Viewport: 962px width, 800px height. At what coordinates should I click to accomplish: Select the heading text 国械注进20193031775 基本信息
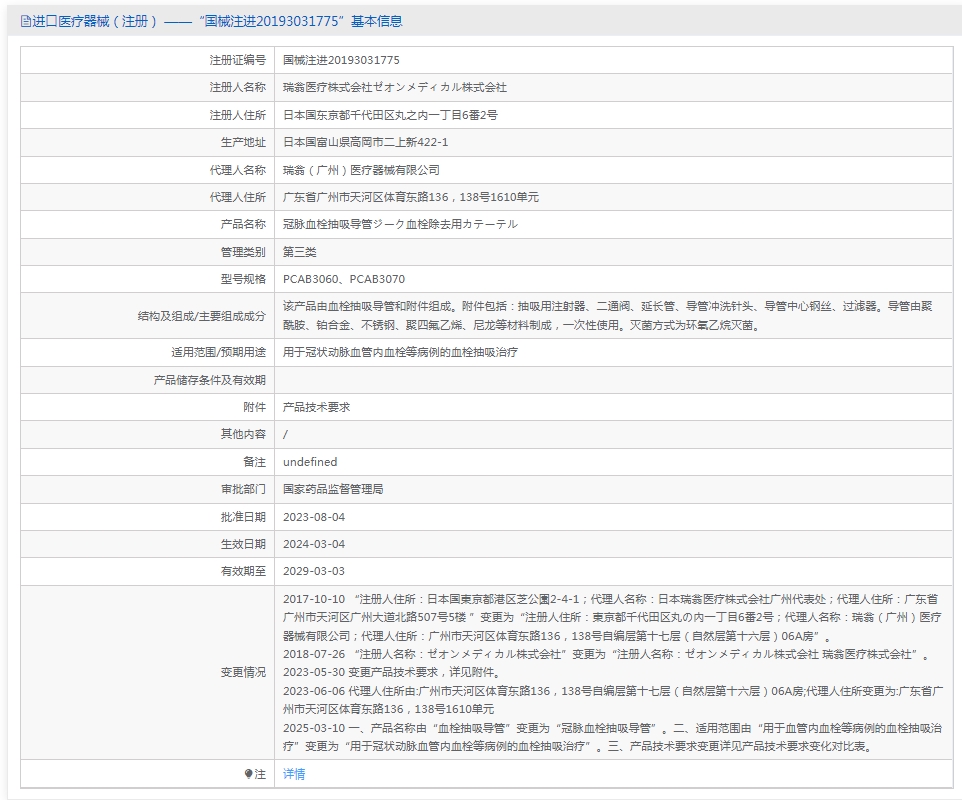coord(301,21)
